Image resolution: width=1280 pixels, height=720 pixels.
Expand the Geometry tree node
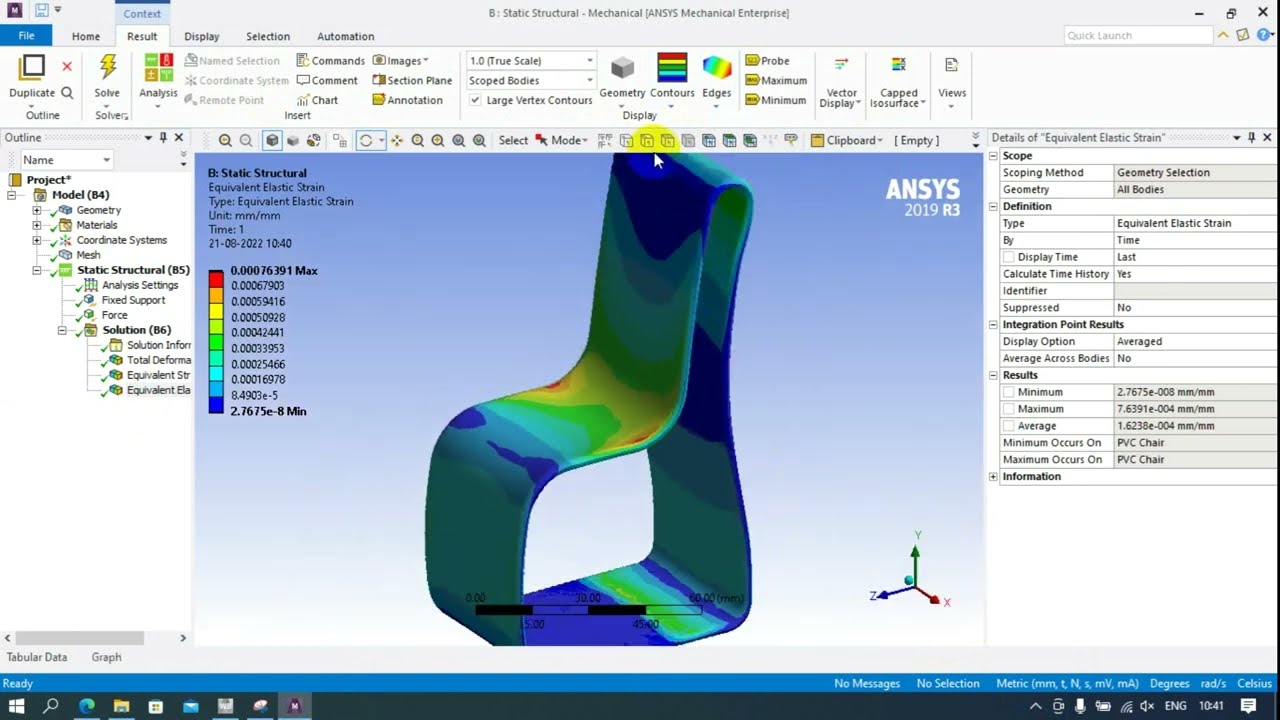(37, 210)
